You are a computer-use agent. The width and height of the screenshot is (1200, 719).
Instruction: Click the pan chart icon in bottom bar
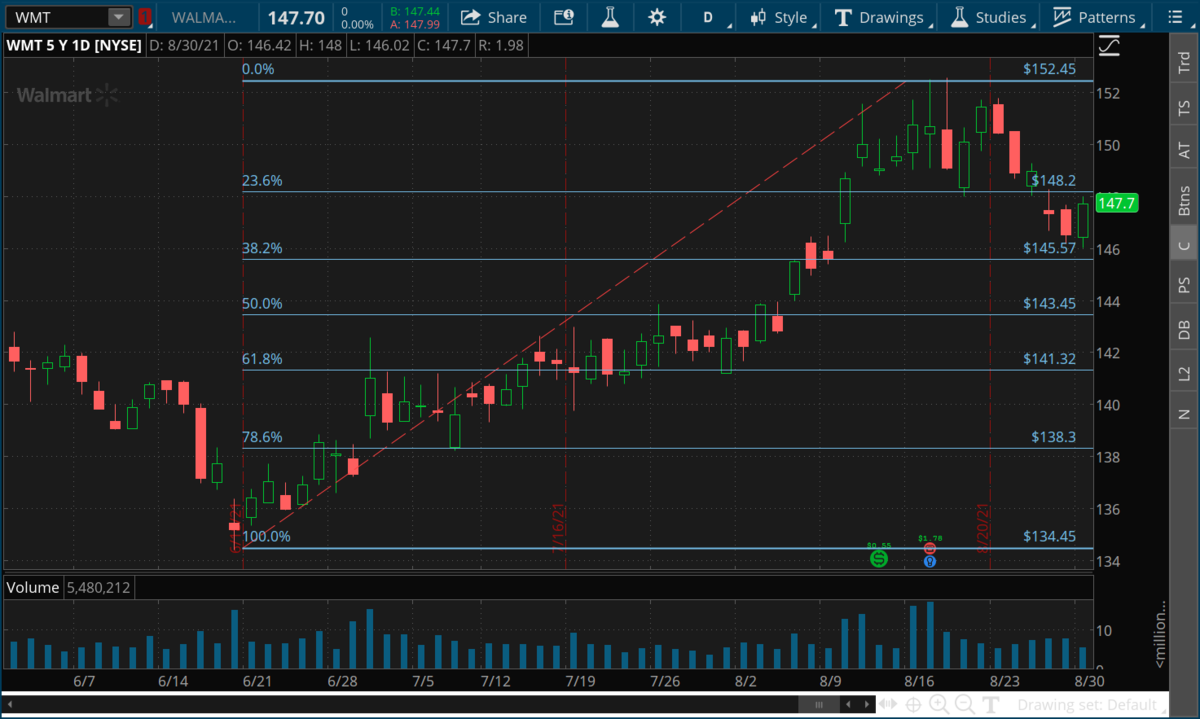pyautogui.click(x=889, y=705)
